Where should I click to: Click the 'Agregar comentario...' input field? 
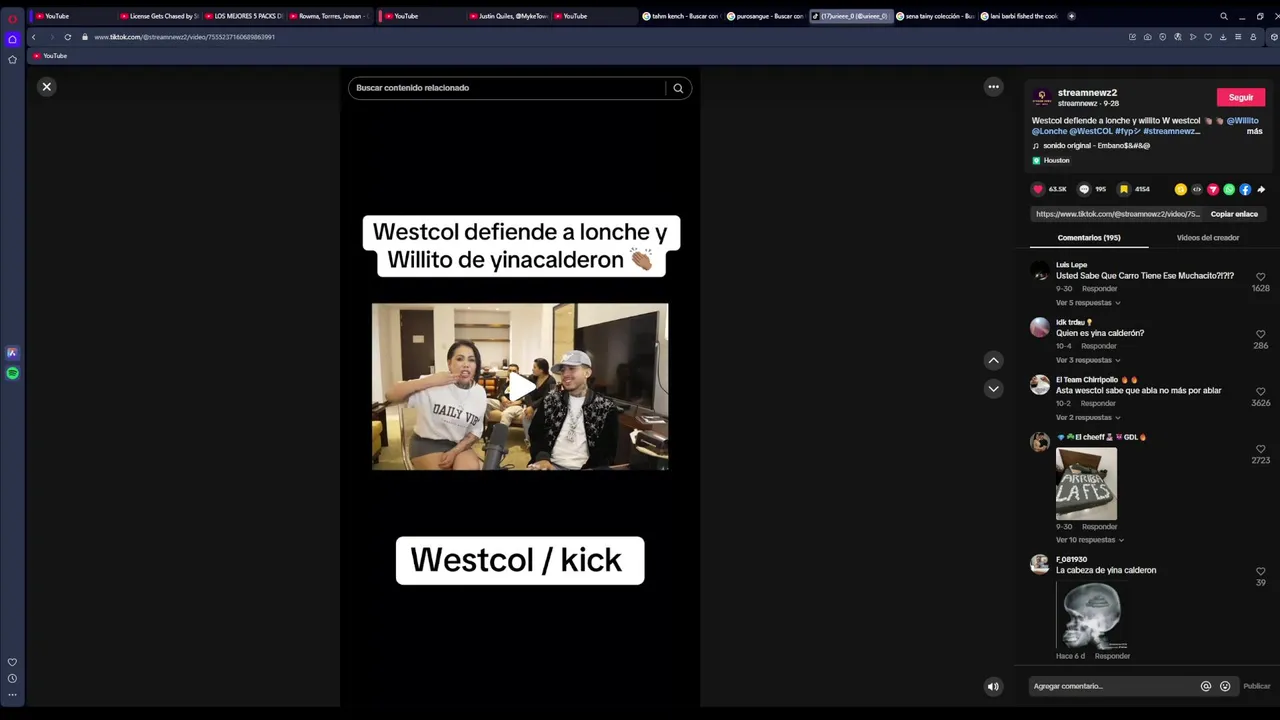(x=1112, y=686)
